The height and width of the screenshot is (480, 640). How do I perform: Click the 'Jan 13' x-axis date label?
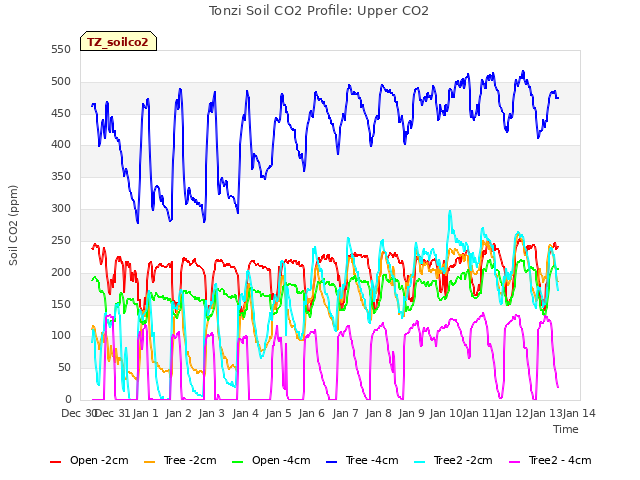(546, 413)
